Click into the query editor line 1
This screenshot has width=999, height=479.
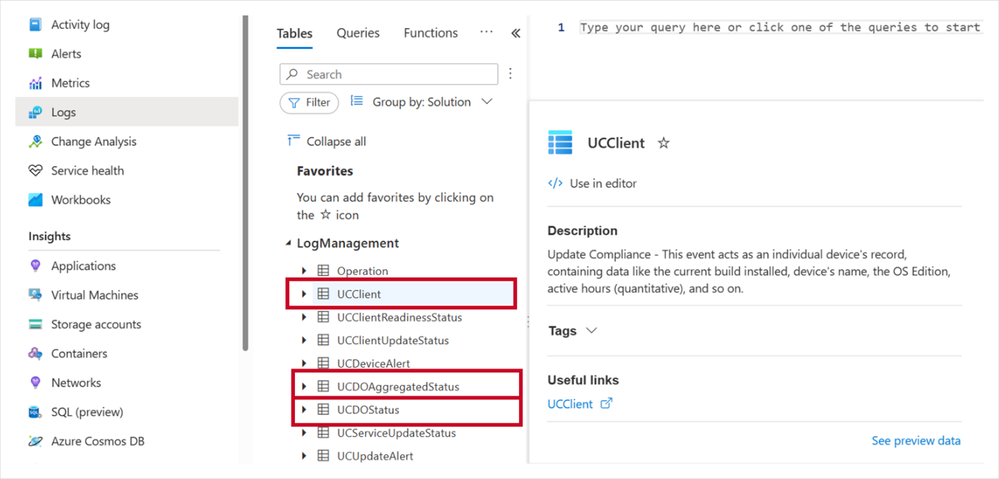(x=780, y=27)
